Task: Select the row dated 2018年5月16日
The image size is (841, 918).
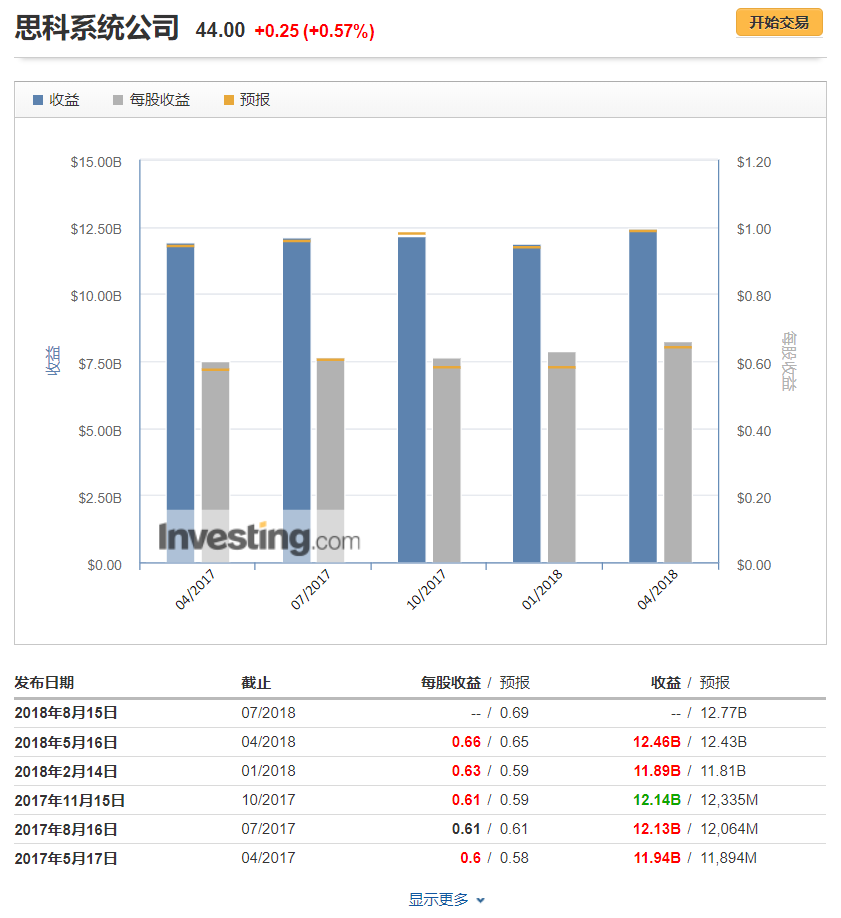Action: click(x=420, y=742)
